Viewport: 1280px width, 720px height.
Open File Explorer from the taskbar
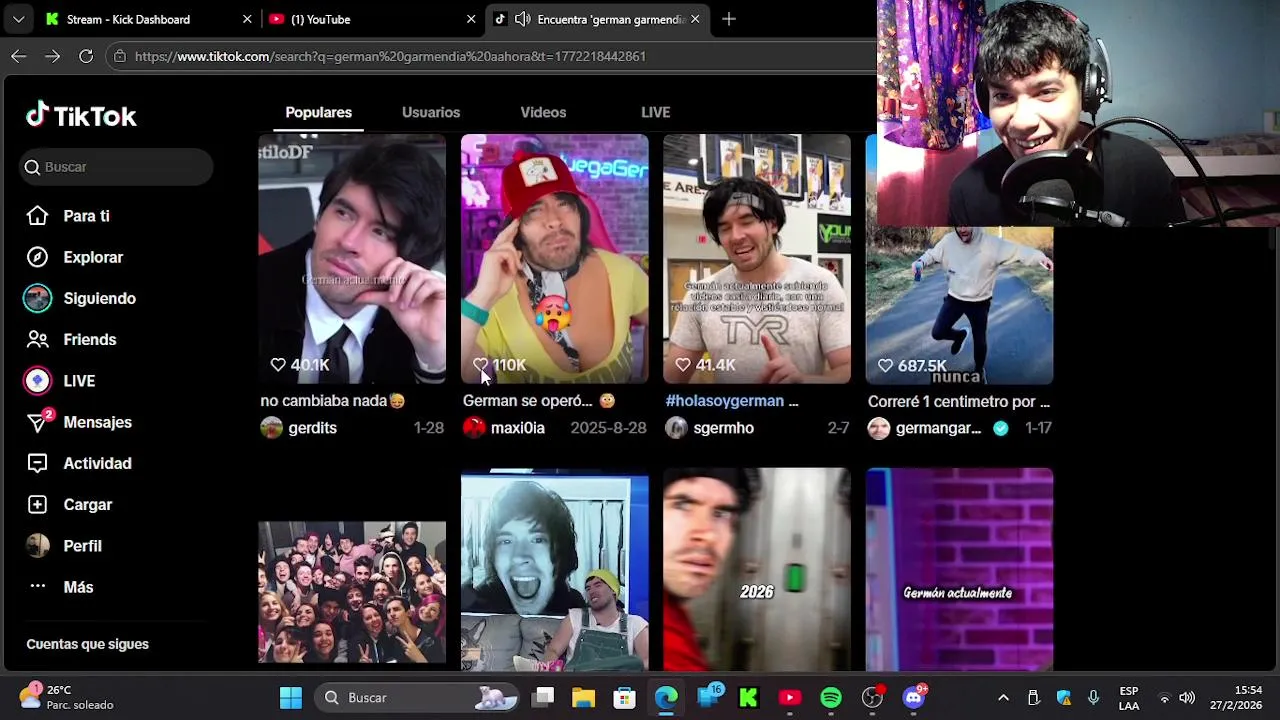coord(583,698)
